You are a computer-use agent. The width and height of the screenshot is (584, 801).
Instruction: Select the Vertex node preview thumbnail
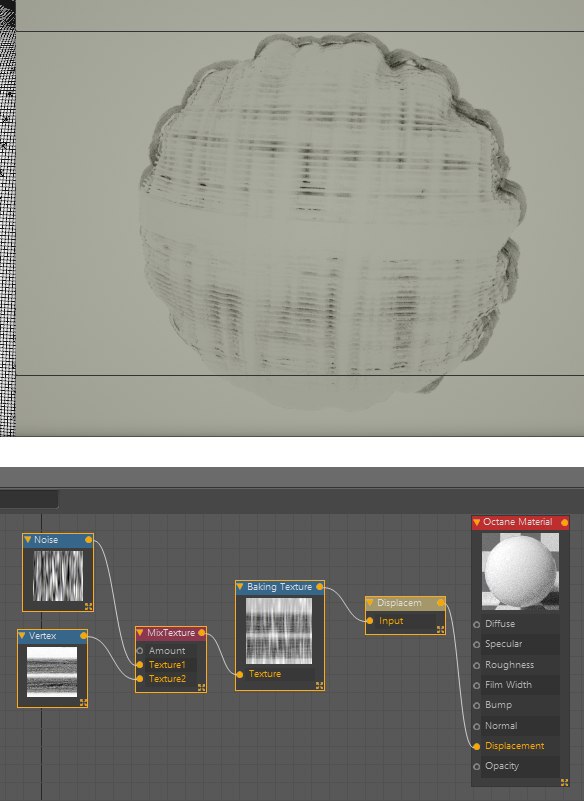point(52,672)
